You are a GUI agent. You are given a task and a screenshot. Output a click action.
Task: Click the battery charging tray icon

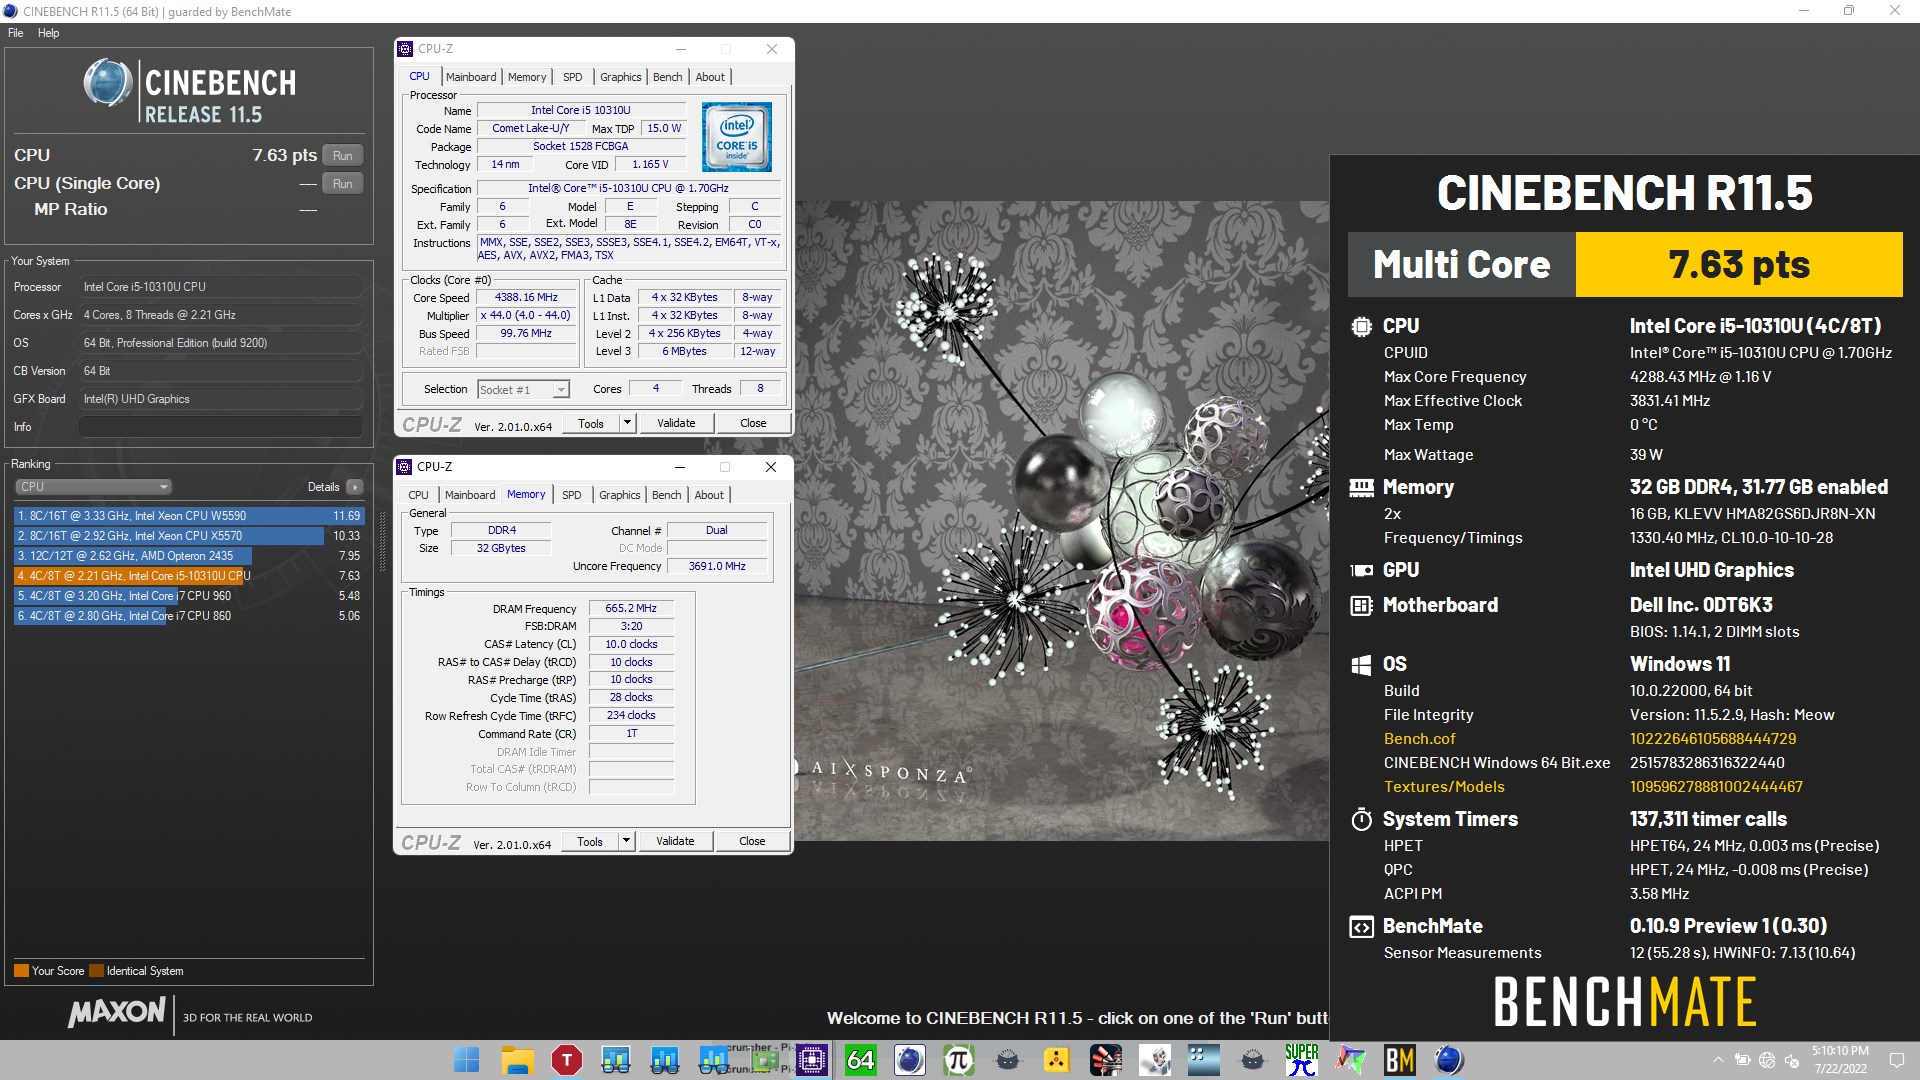1742,1060
